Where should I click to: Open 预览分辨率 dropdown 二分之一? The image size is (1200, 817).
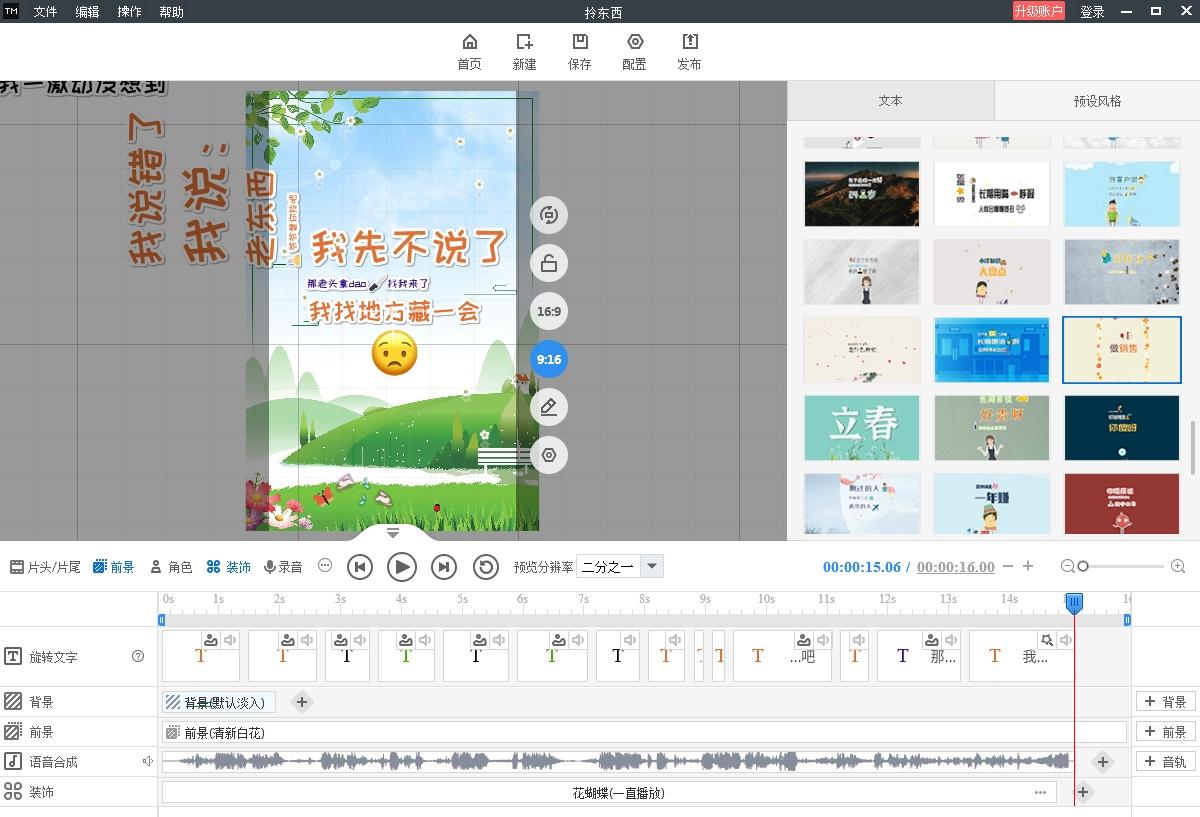621,567
